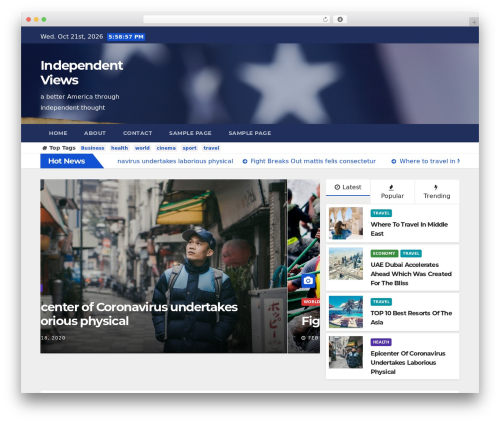Click the UAE Dubai article thumbnail
Image resolution: width=500 pixels, height=423 pixels.
(x=346, y=264)
